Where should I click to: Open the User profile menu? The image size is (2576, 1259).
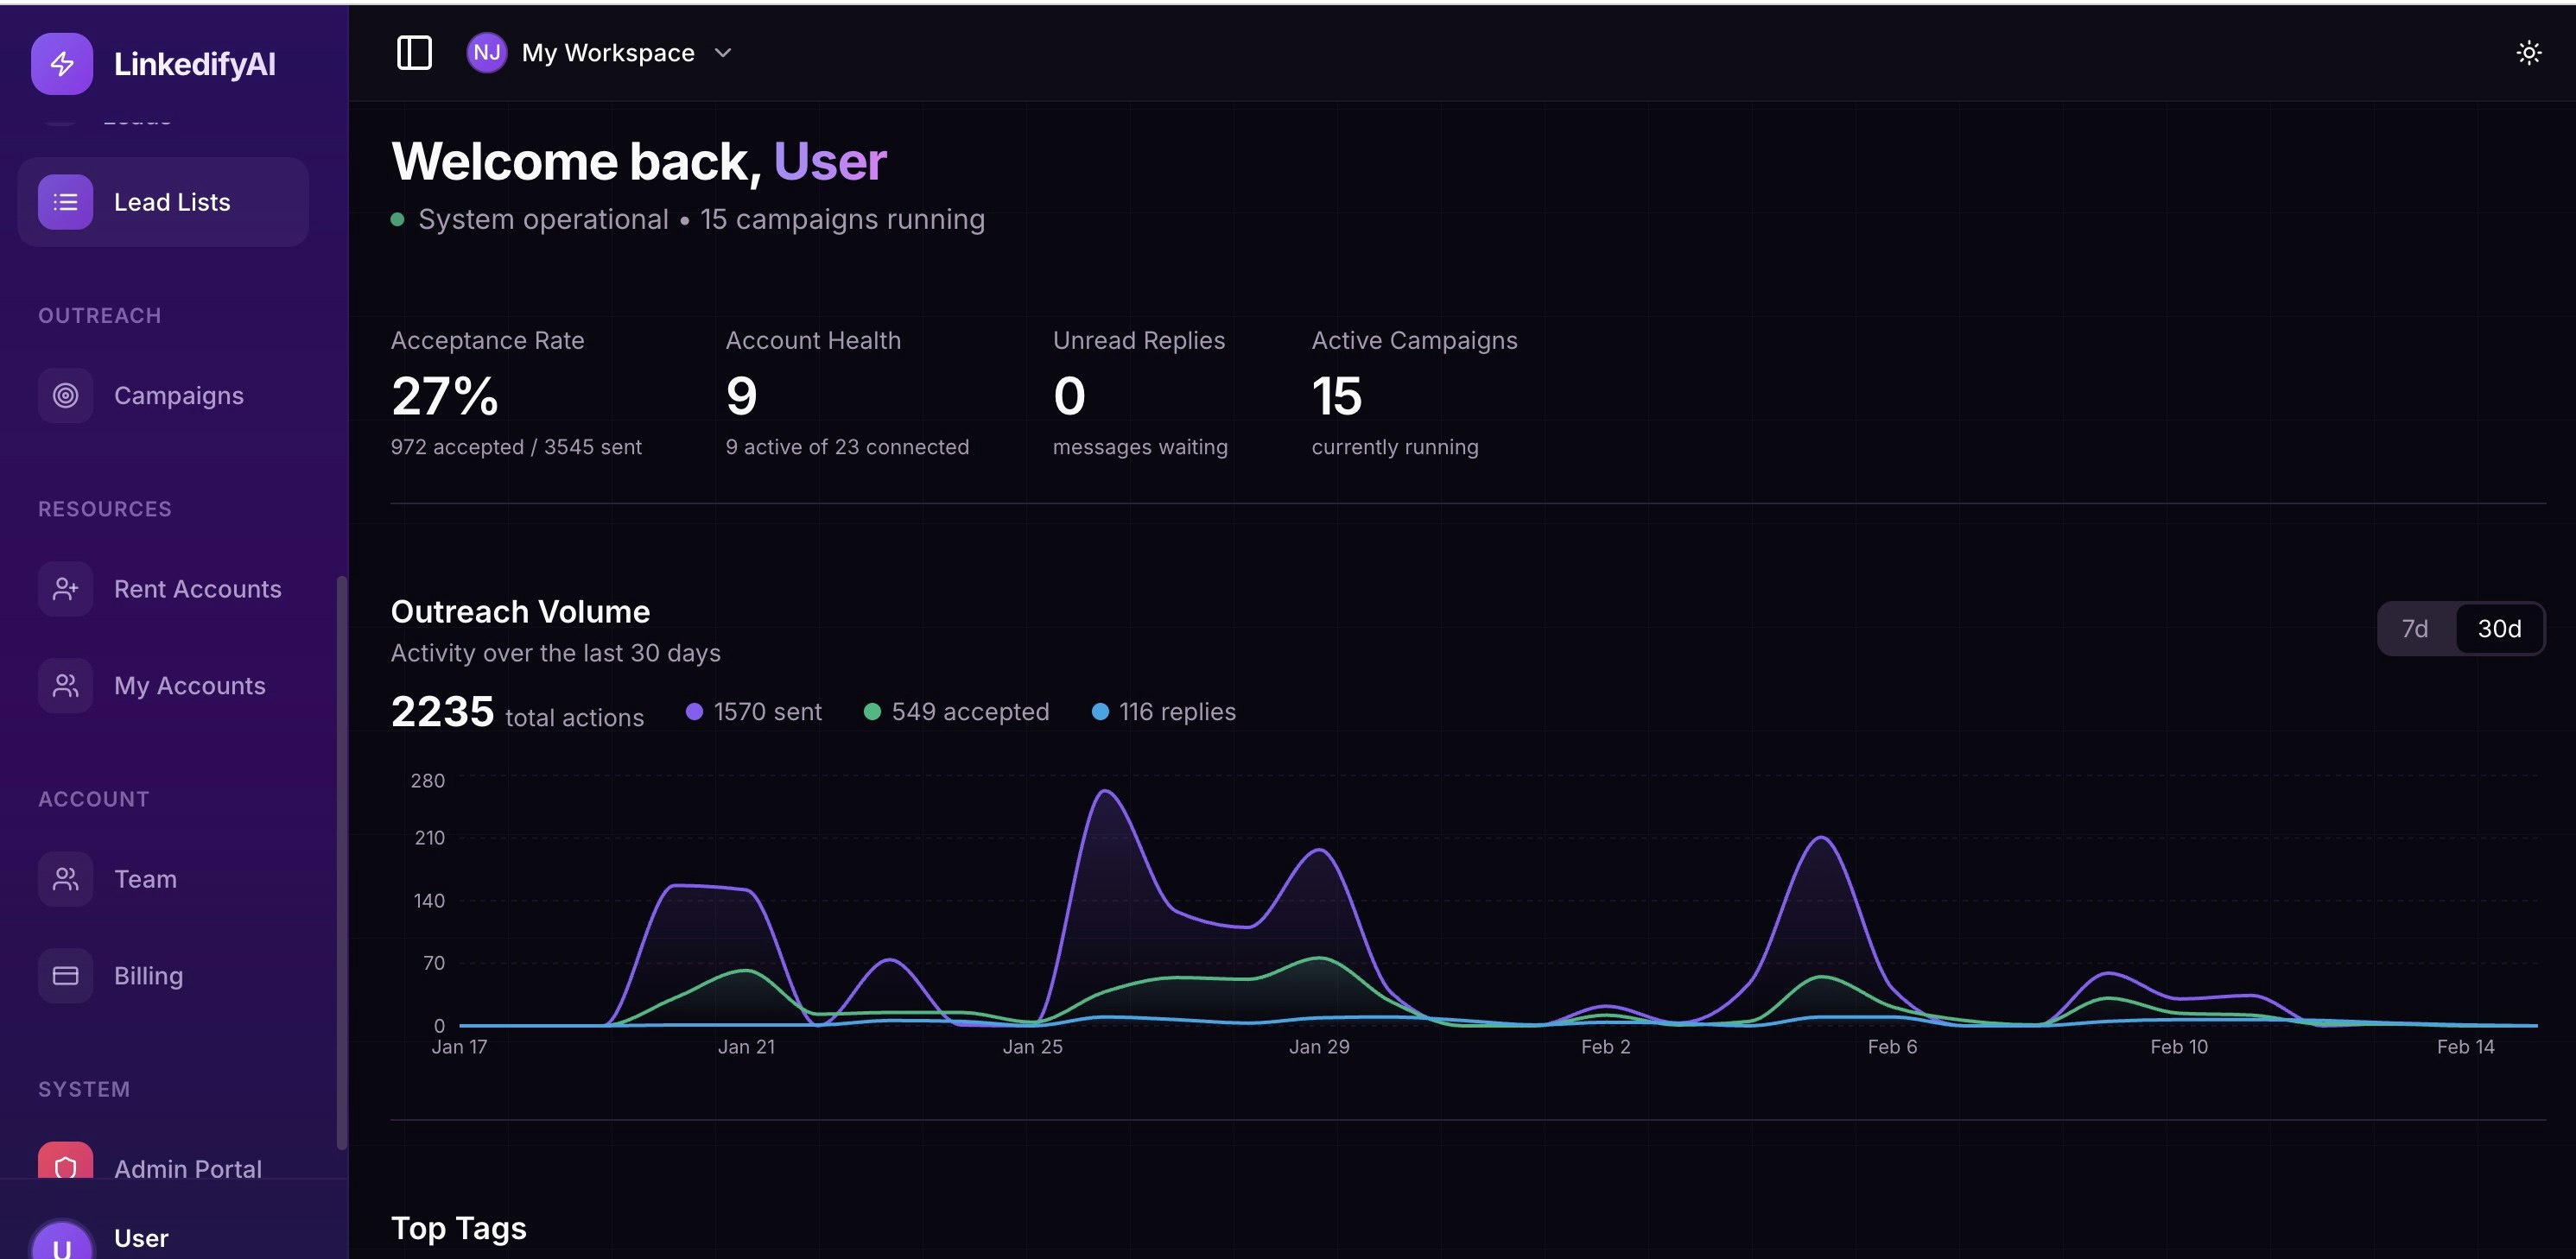140,1238
